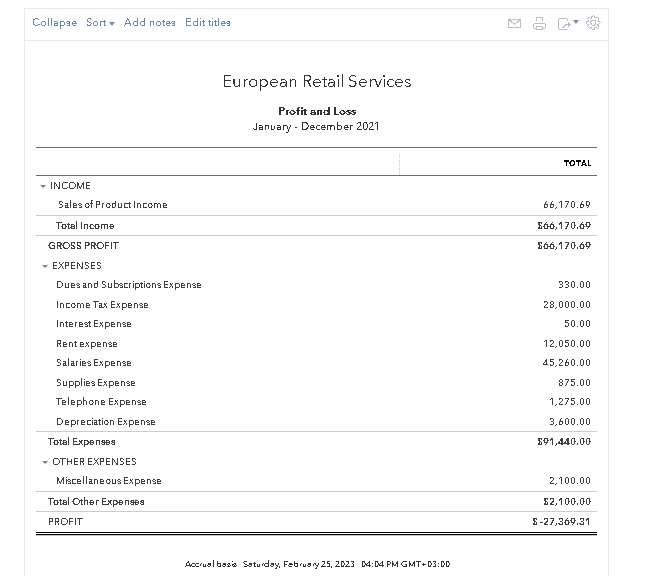Click the Collapse button
Viewport: 663px width, 576px height.
(54, 23)
